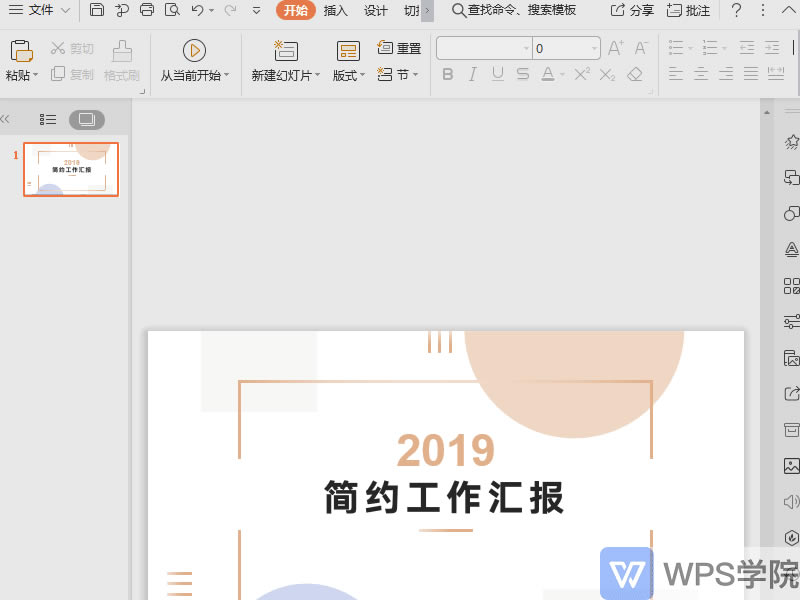Start slideshow from current slide

coord(193,52)
